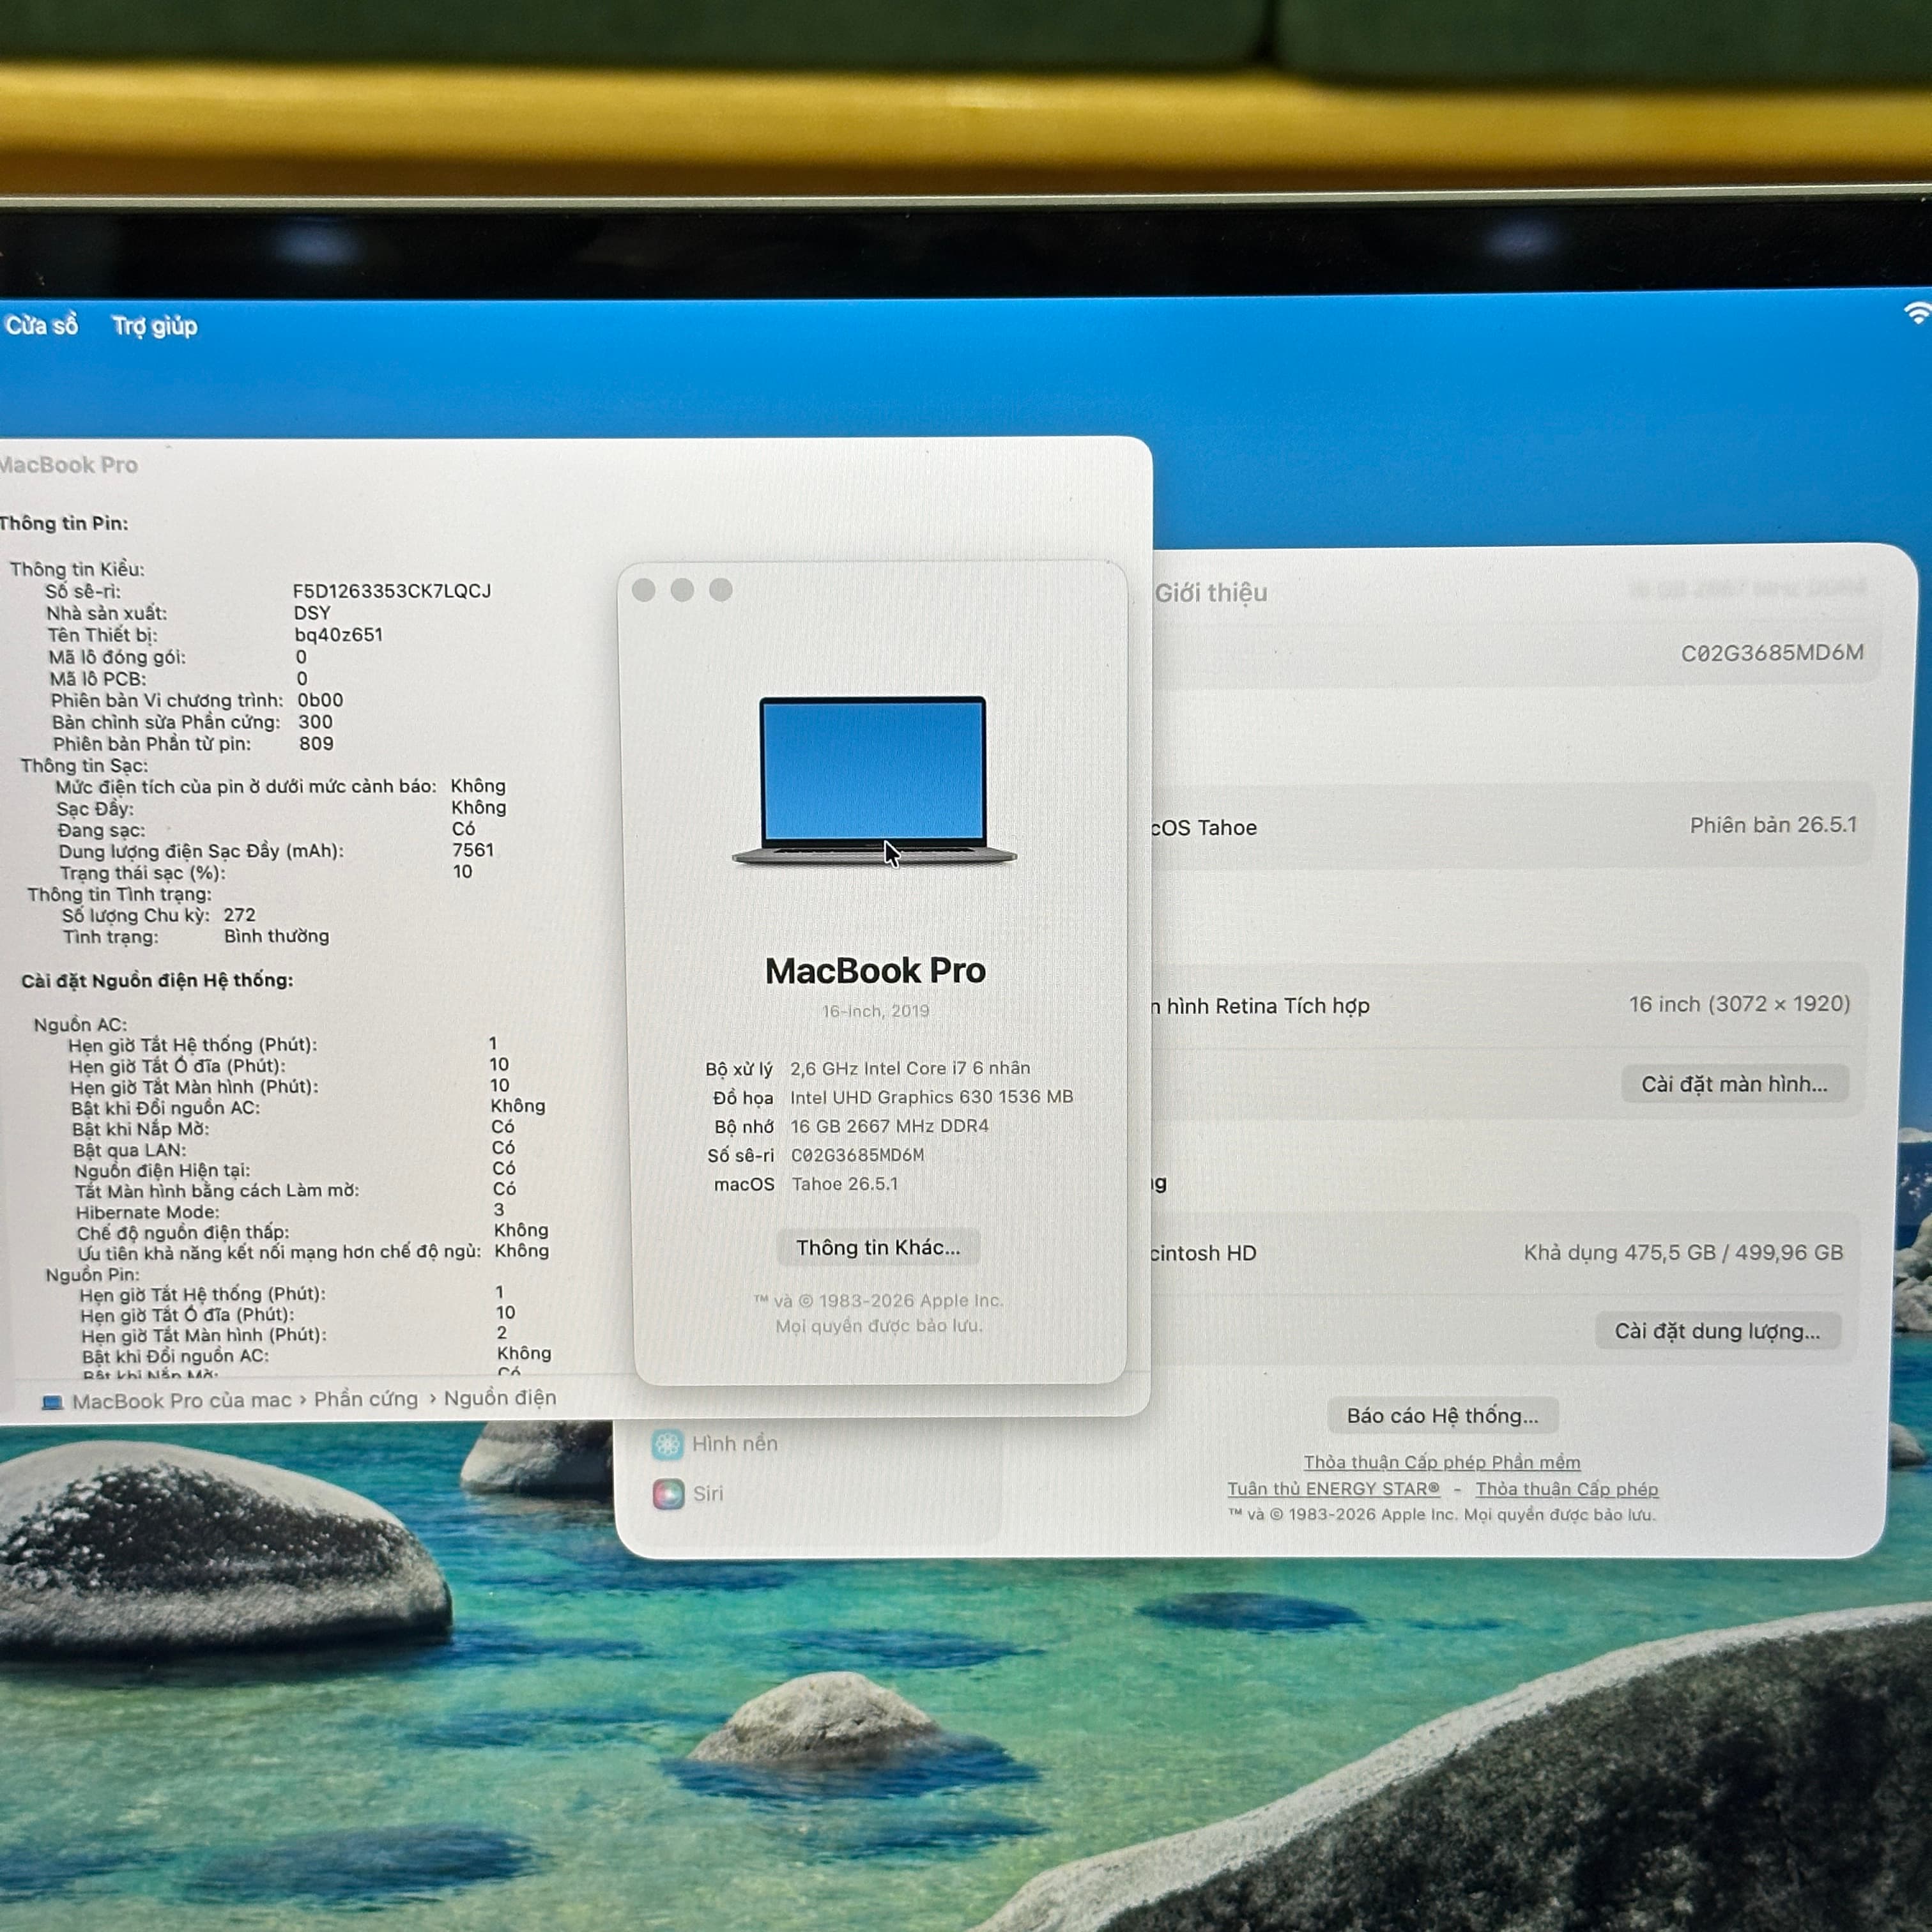Click Trạng thái sạc (%) row
Viewport: 1932px width, 1932px height.
coord(265,872)
